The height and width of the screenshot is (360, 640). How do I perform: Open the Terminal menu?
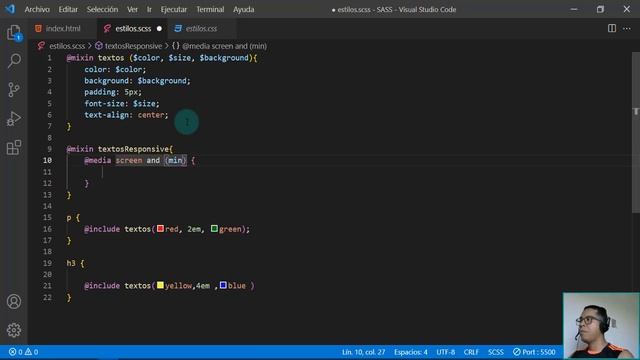(x=210, y=9)
